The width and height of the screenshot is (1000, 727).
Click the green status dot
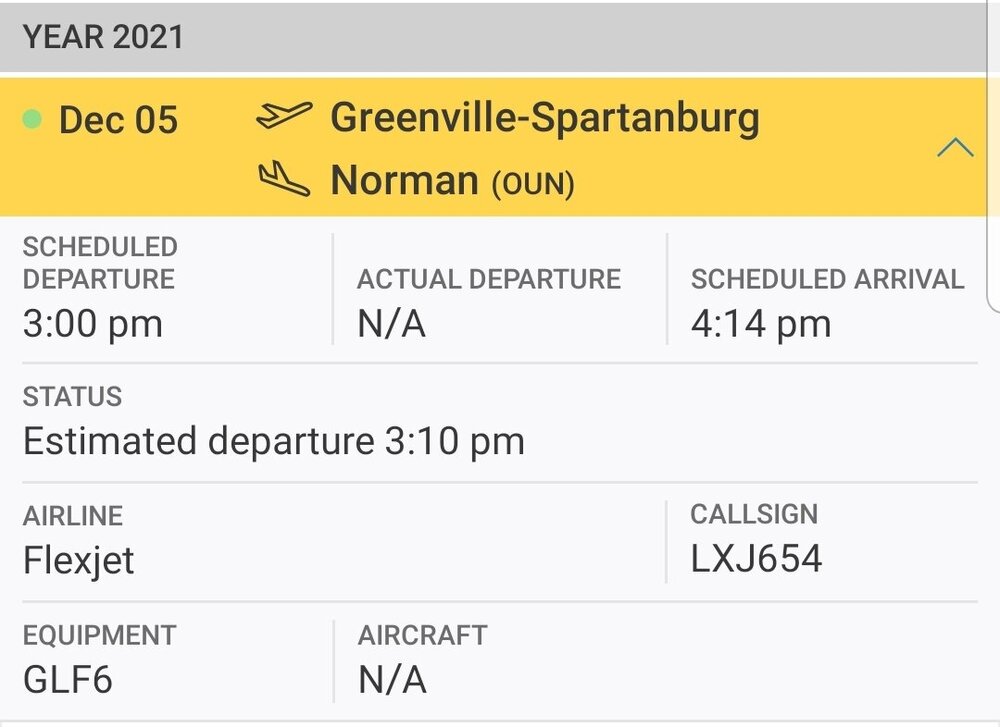click(x=32, y=120)
